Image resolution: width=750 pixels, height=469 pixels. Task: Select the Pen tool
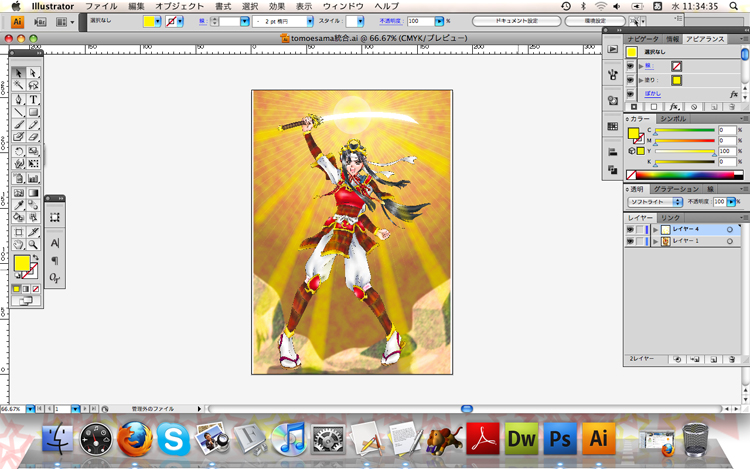[x=19, y=100]
